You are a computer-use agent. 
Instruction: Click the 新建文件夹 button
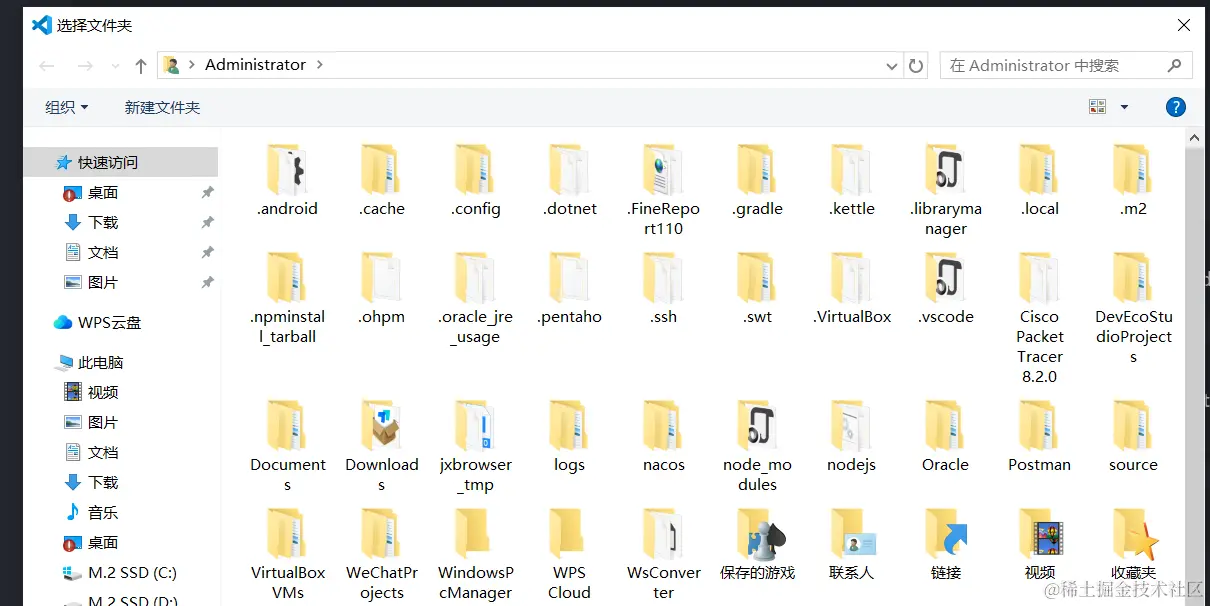tap(162, 107)
